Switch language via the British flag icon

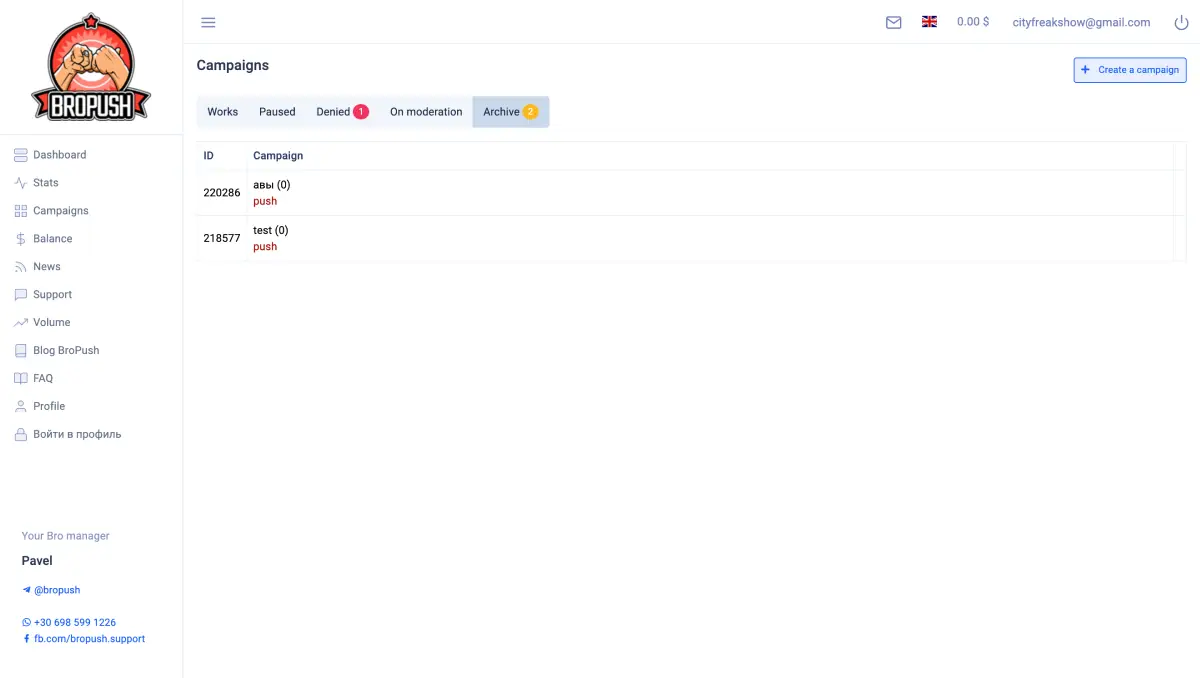pyautogui.click(x=929, y=20)
